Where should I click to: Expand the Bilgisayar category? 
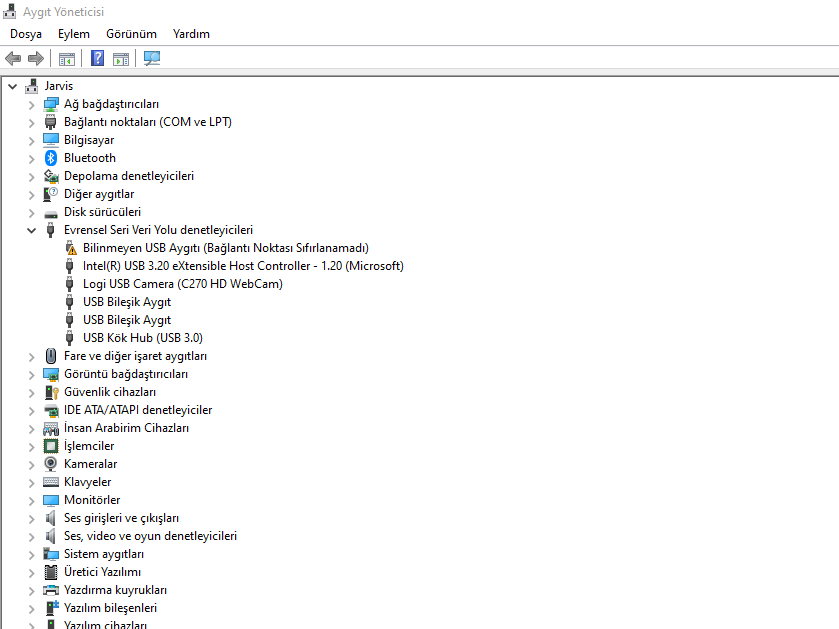32,141
